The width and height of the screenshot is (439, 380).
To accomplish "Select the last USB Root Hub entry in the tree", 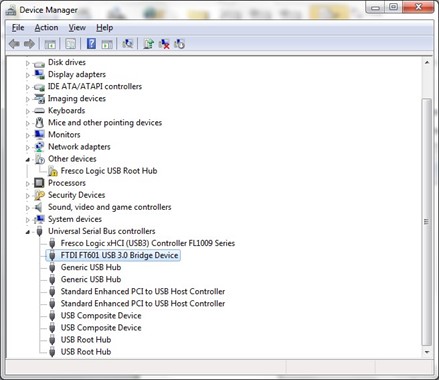I will (x=86, y=352).
